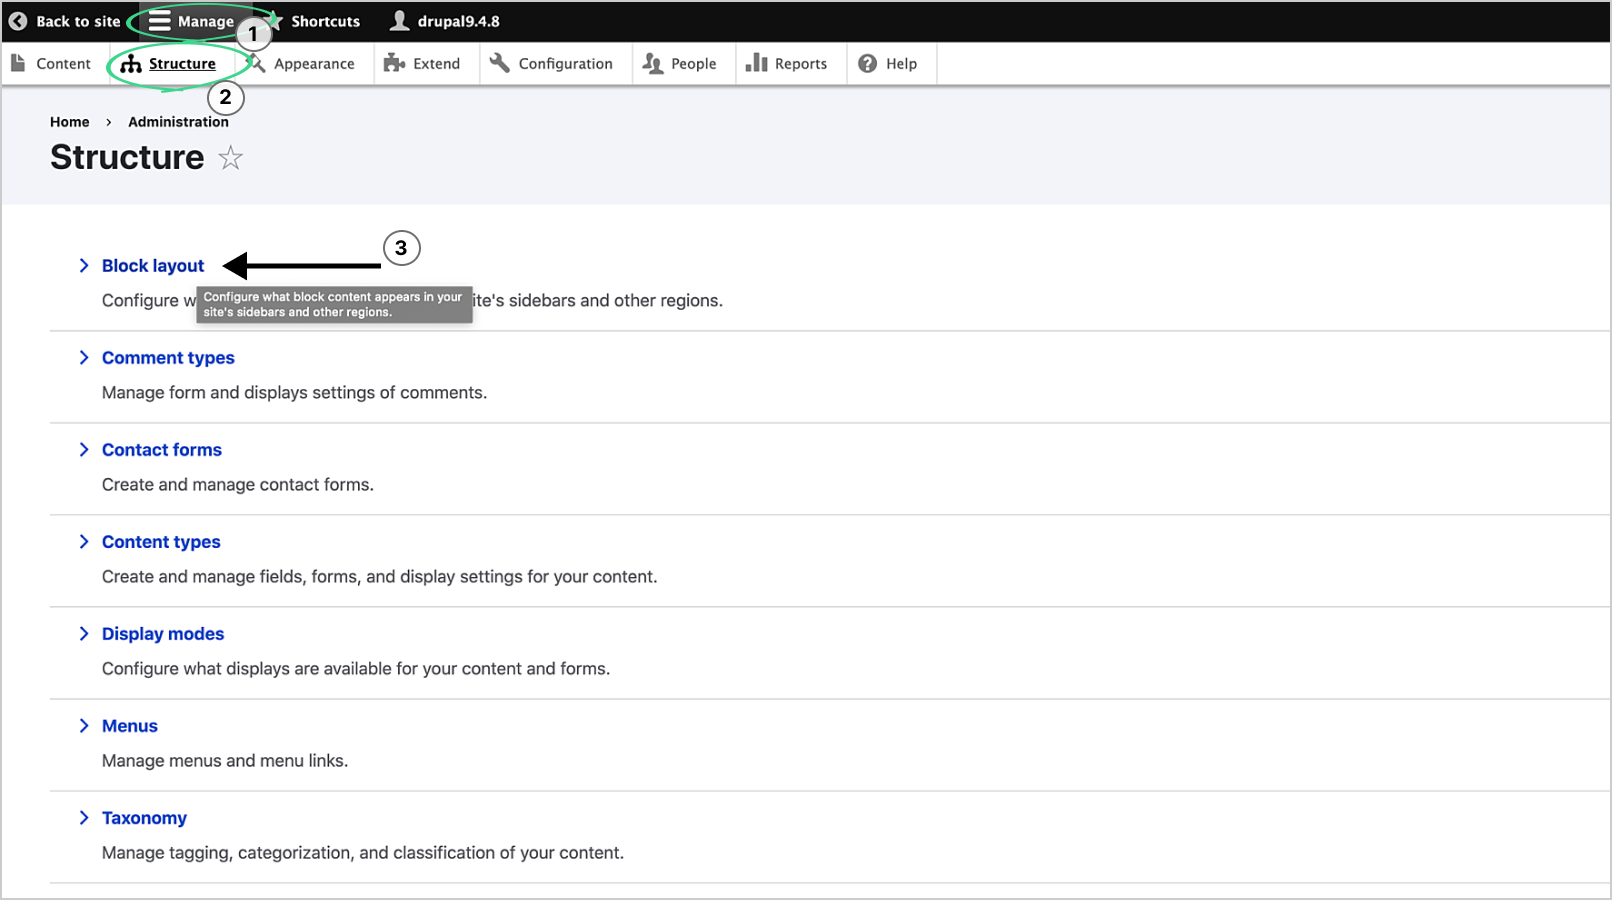Viewport: 1612px width, 900px height.
Task: Click the Structure page heading
Action: coord(127,157)
